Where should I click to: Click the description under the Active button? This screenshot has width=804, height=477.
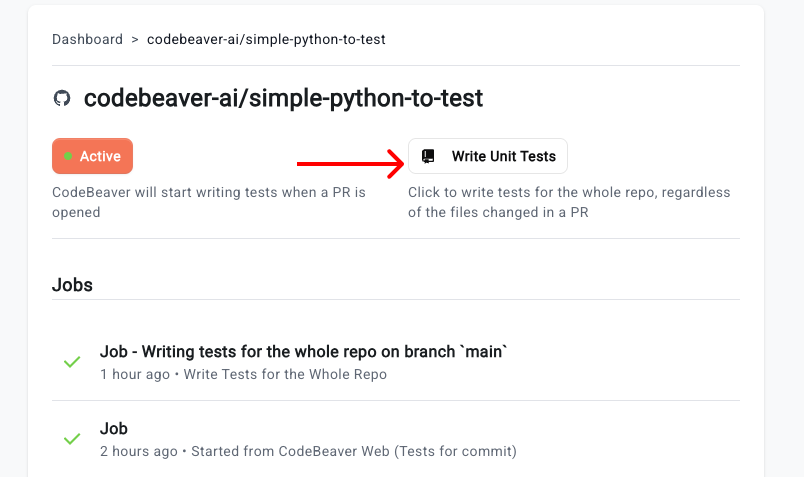208,202
